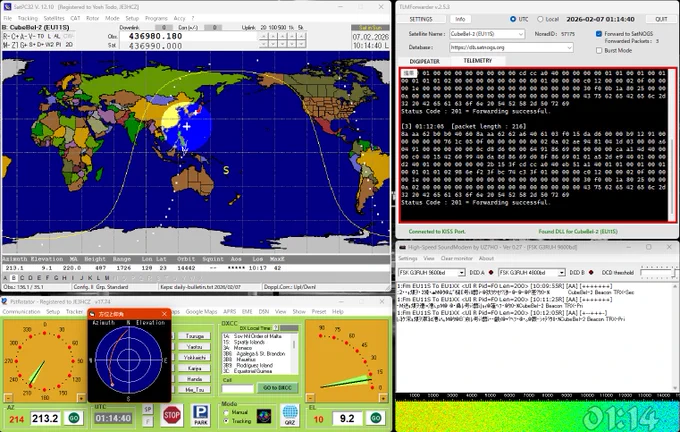Image resolution: width=680 pixels, height=432 pixels.
Task: Open the QRZ globe icon in PstRotator
Action: pyautogui.click(x=290, y=415)
